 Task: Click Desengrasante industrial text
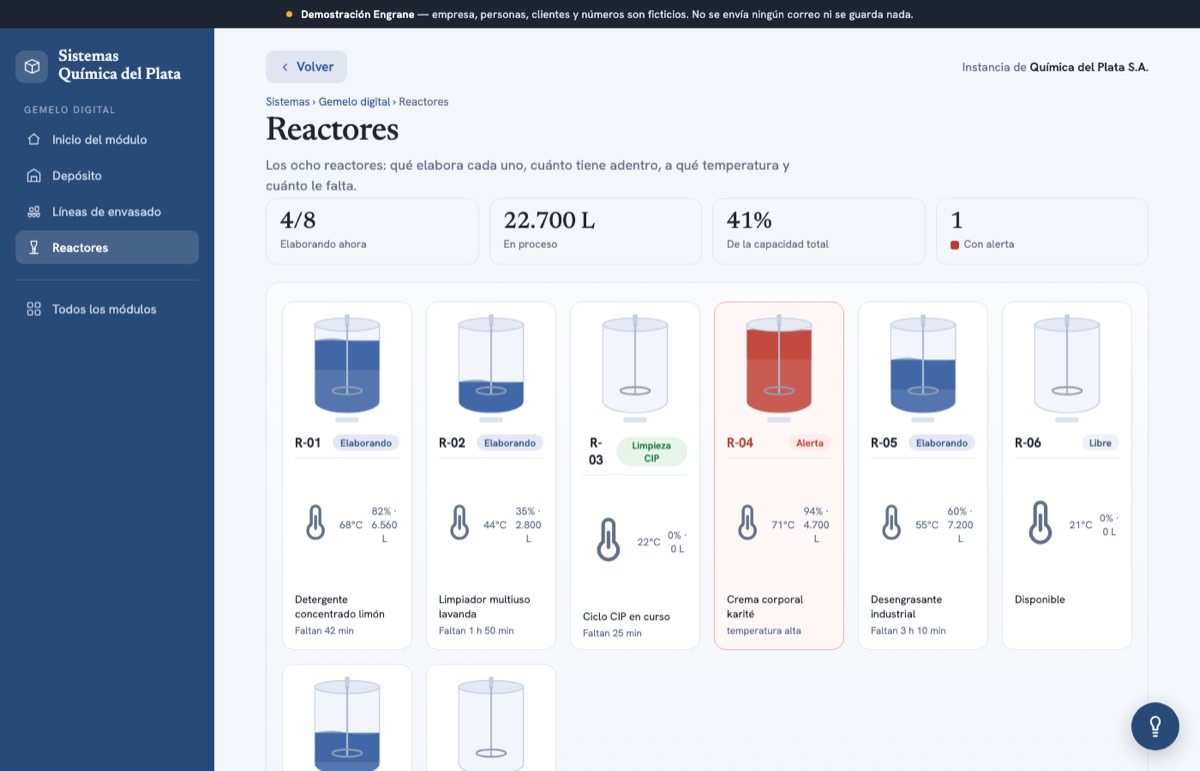click(907, 607)
